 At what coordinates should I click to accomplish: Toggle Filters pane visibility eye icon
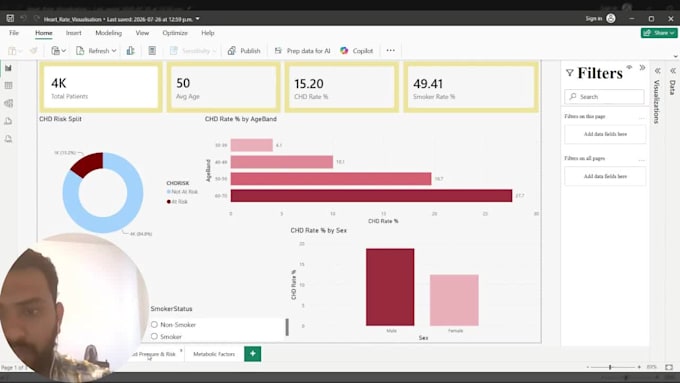[x=629, y=67]
